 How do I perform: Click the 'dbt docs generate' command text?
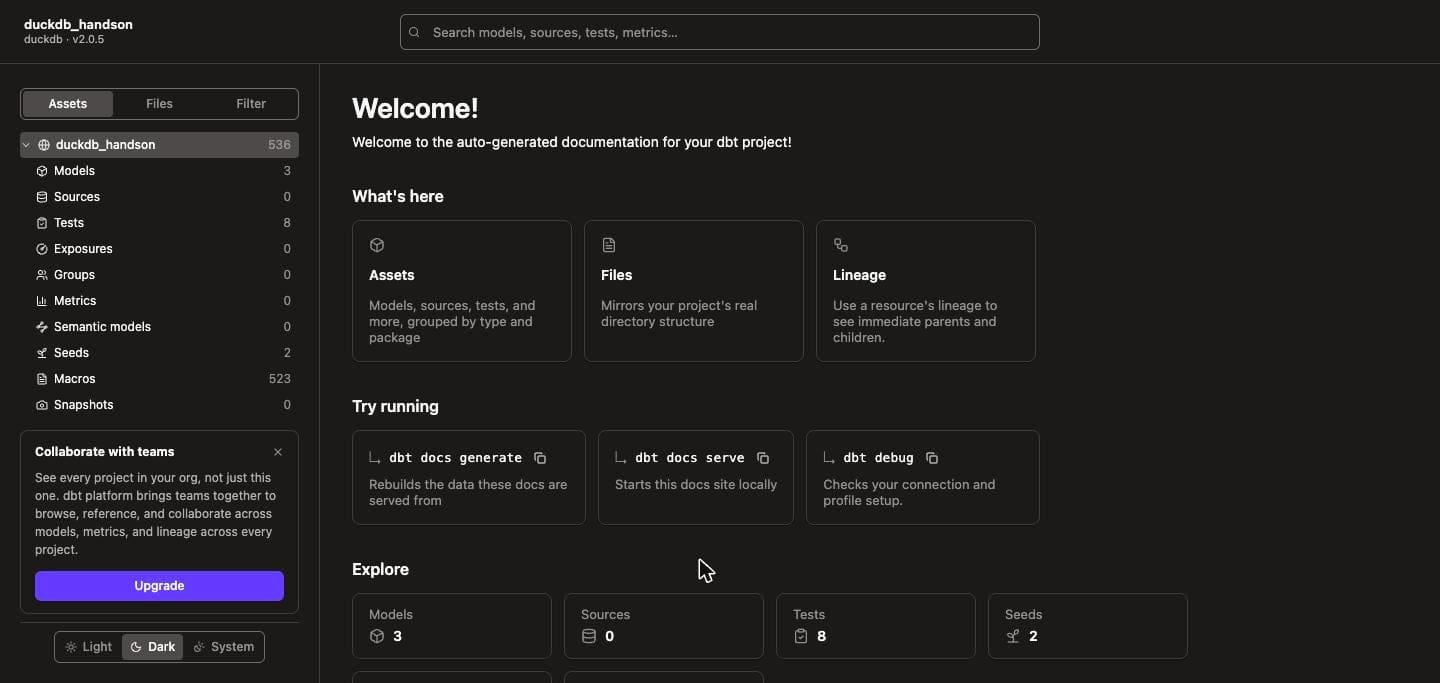[455, 458]
